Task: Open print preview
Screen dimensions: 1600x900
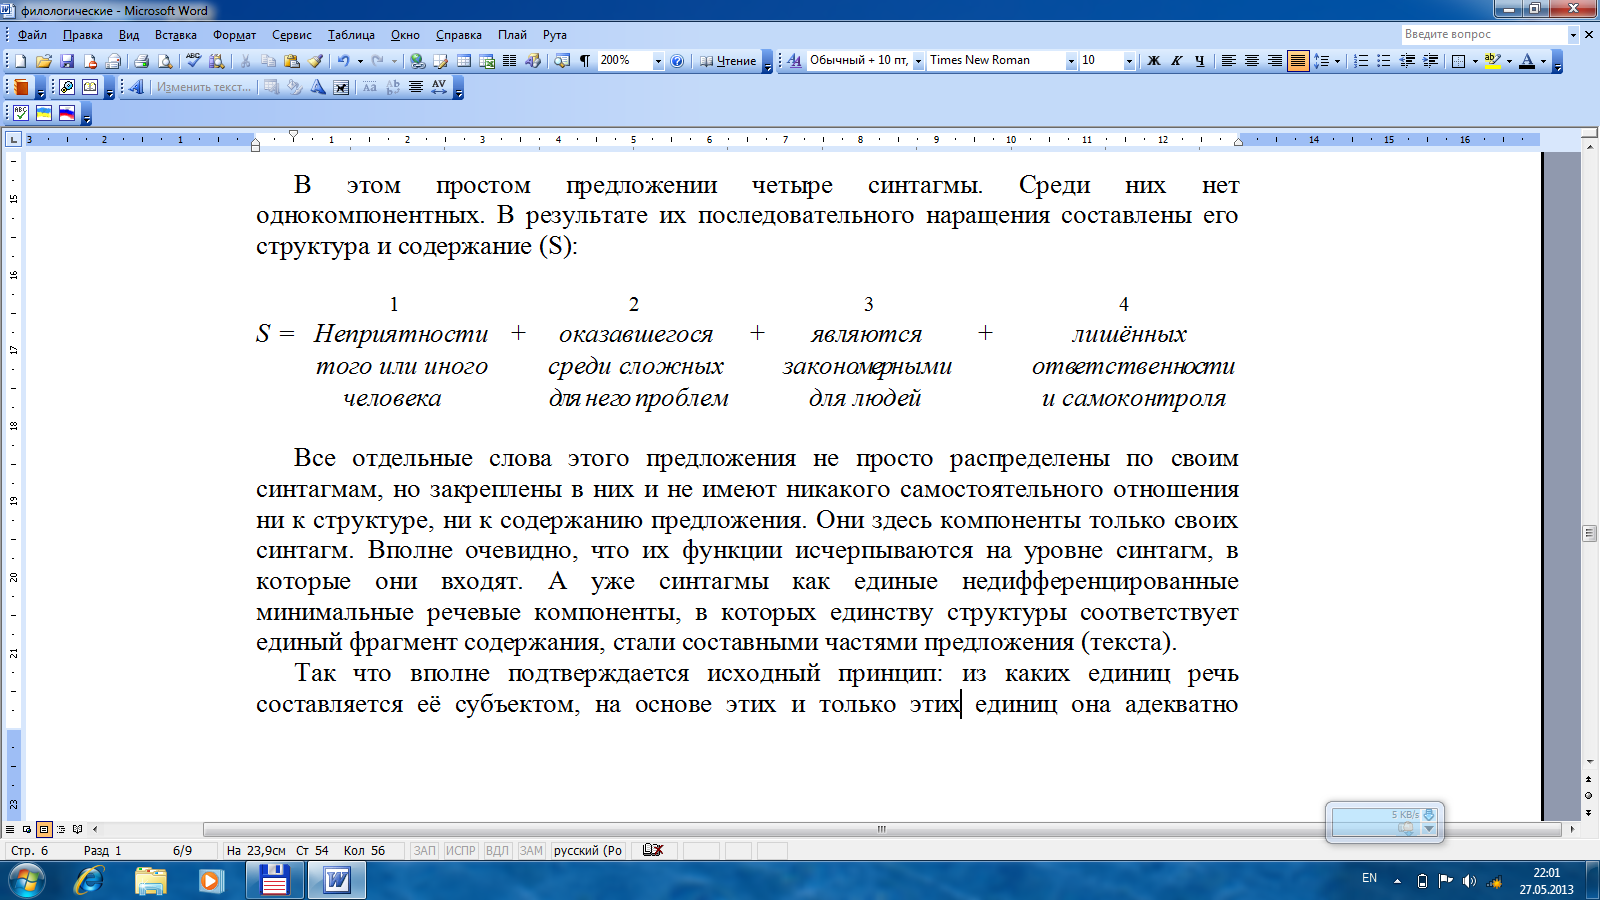Action: click(x=165, y=61)
